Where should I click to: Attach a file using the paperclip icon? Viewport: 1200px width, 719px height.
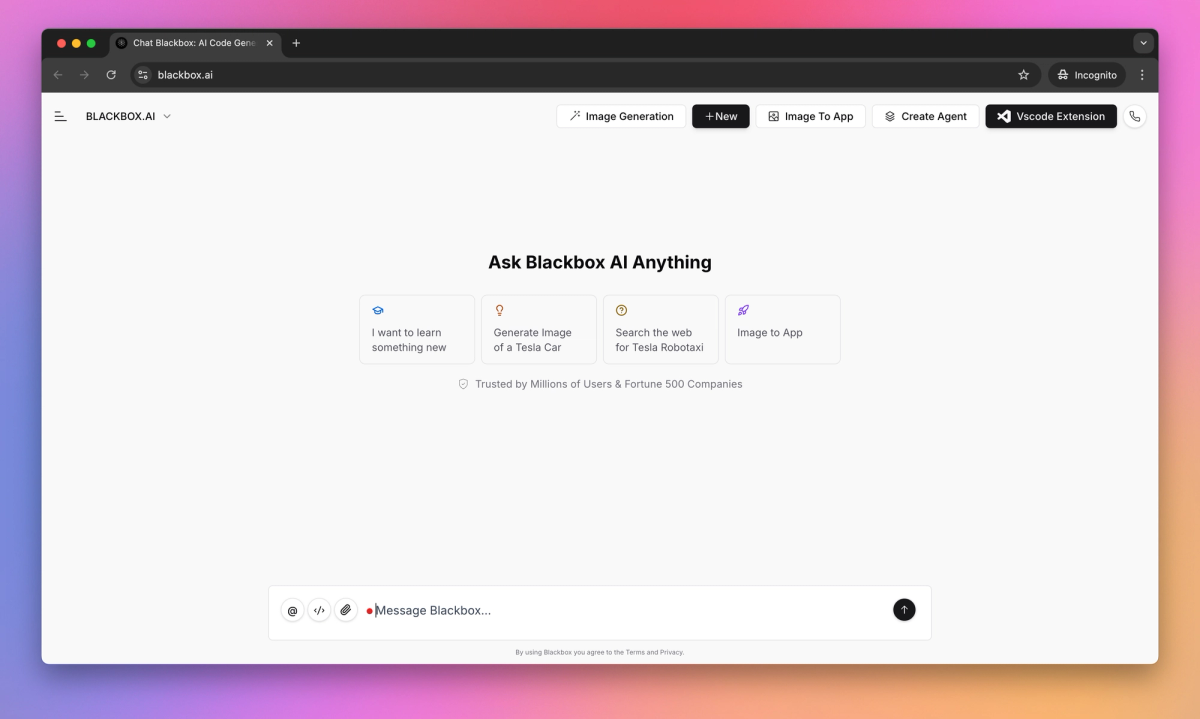coord(346,609)
